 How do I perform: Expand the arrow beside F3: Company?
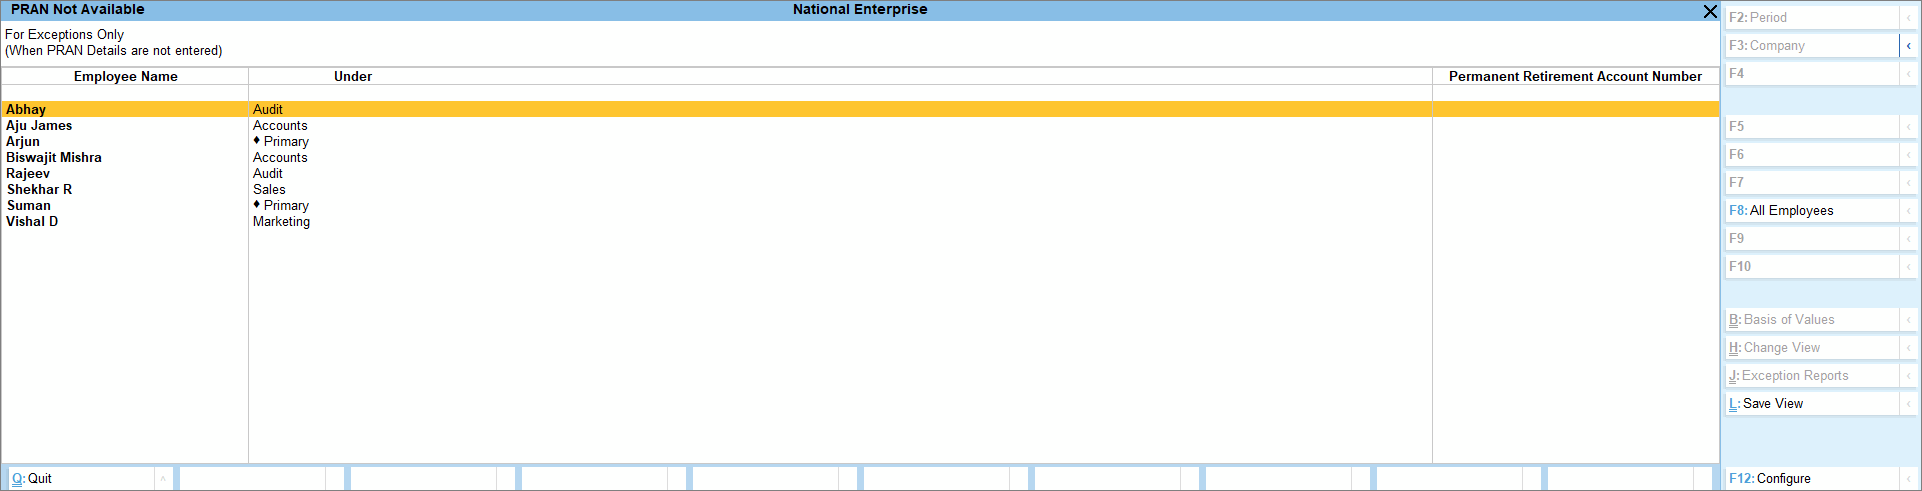(1908, 46)
